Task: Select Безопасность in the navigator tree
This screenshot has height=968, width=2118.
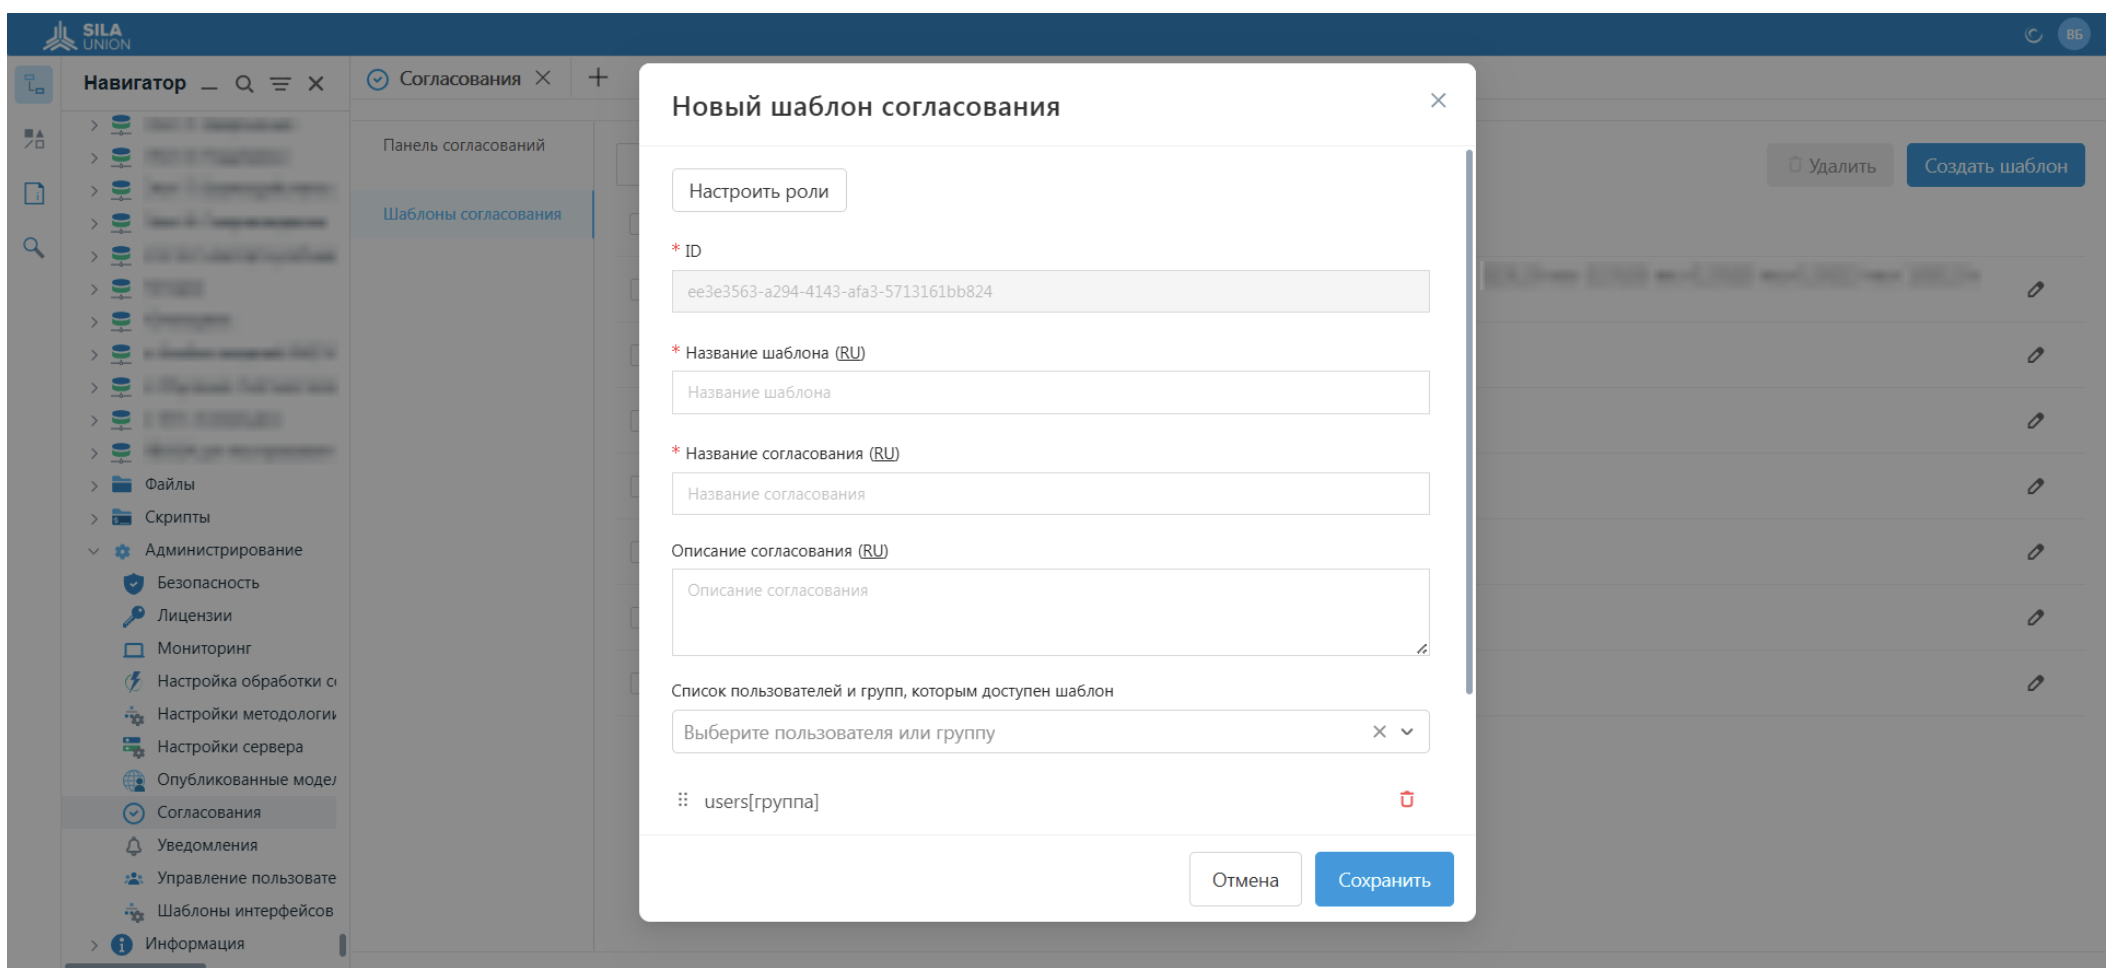Action: 207,583
